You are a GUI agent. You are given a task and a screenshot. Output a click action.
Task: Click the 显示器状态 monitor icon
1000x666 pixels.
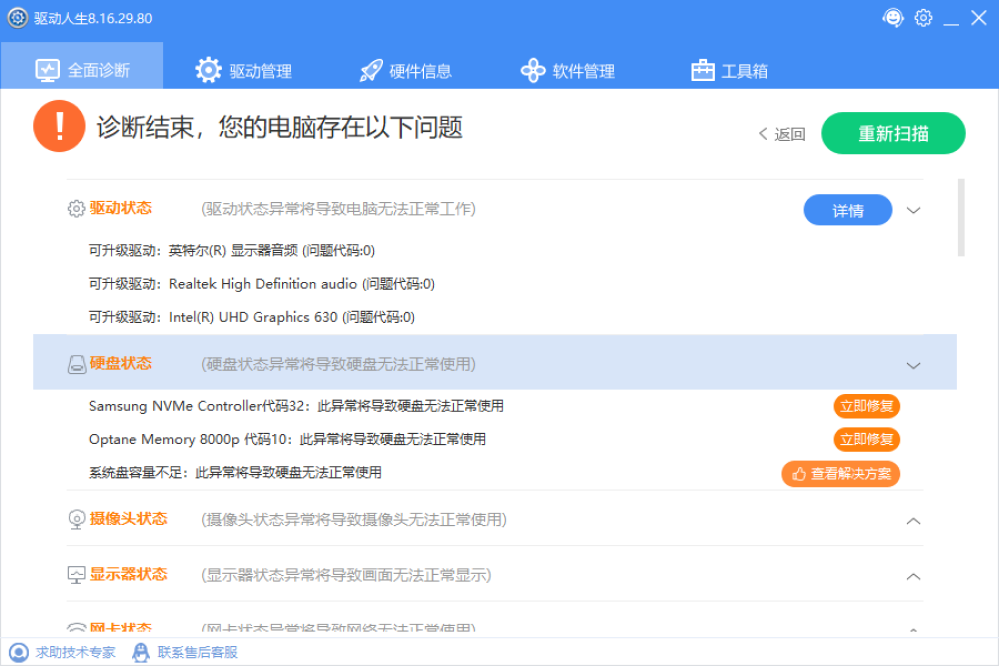point(76,575)
